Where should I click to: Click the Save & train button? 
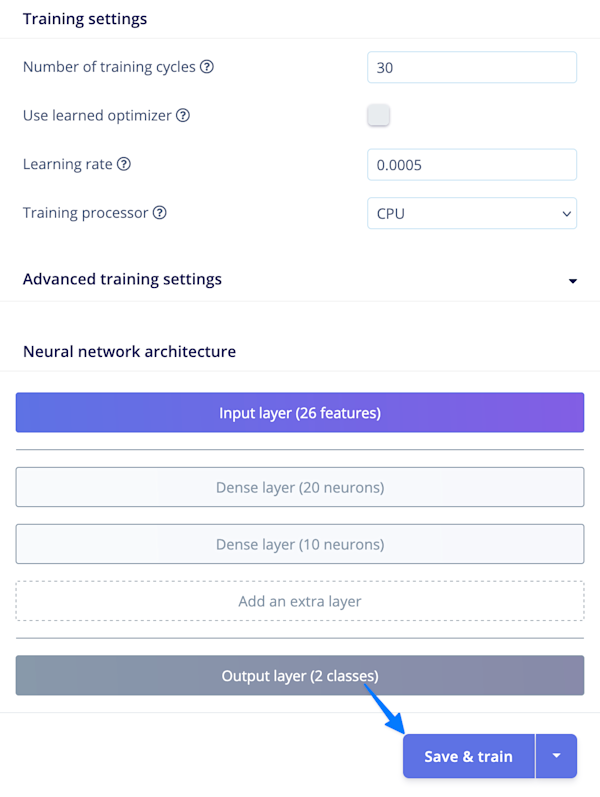468,757
